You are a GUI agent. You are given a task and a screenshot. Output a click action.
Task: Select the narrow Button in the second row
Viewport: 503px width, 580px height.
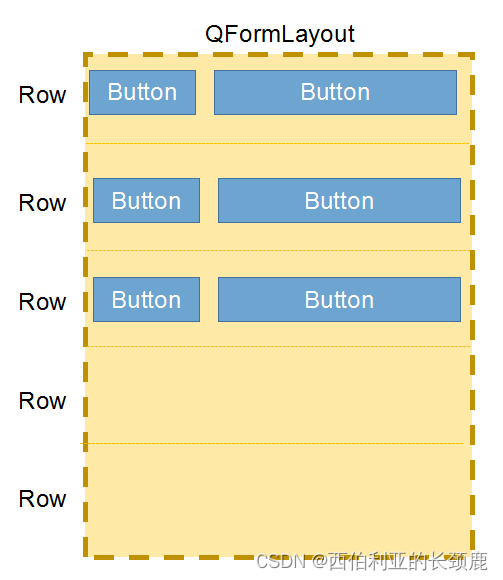146,200
